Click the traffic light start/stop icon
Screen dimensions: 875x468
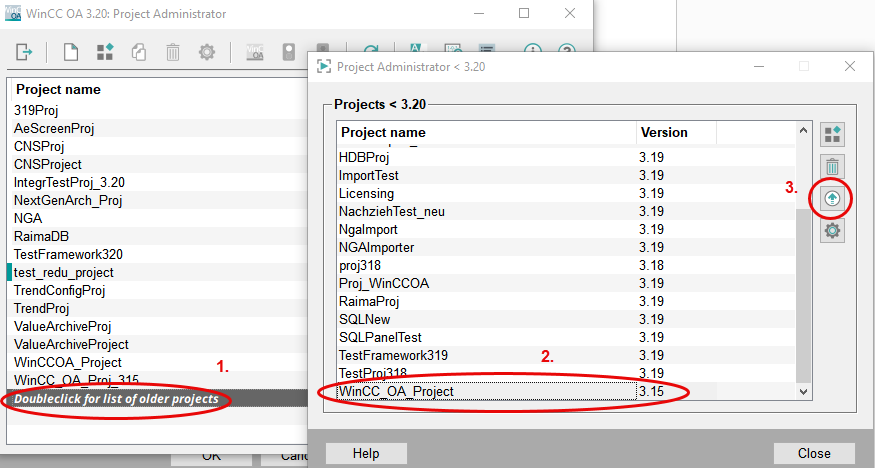289,52
